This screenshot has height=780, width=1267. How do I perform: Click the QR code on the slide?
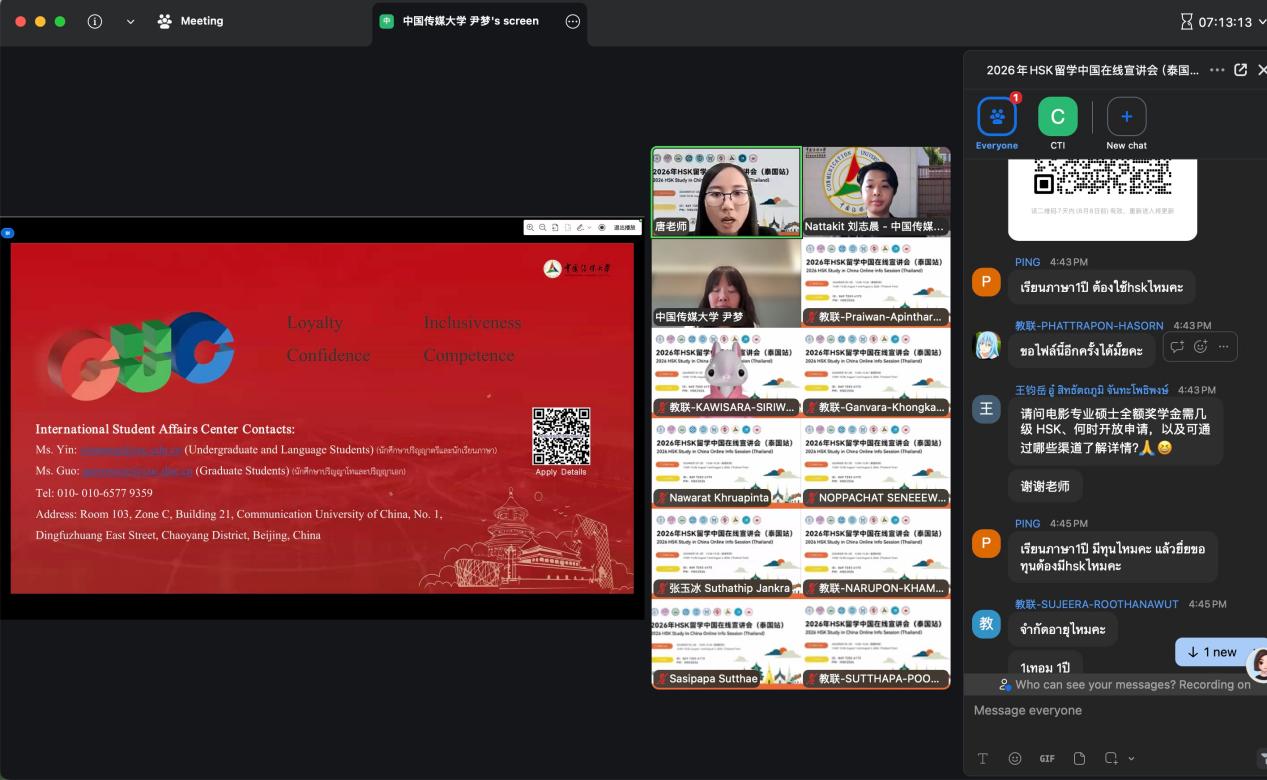[561, 436]
